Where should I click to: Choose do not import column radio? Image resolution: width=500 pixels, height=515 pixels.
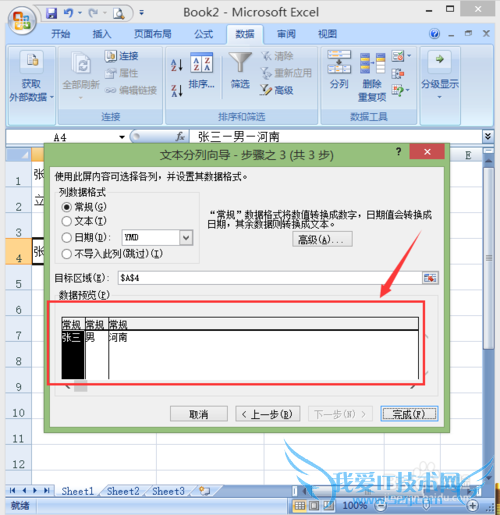click(67, 254)
